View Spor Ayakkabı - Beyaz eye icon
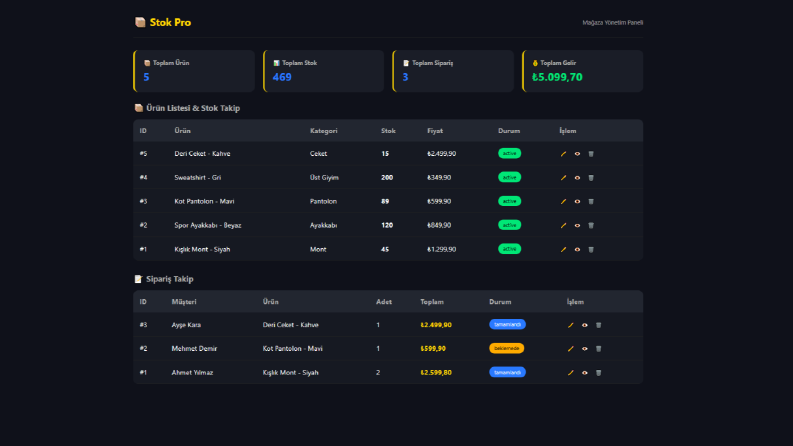The height and width of the screenshot is (446, 793). click(577, 226)
